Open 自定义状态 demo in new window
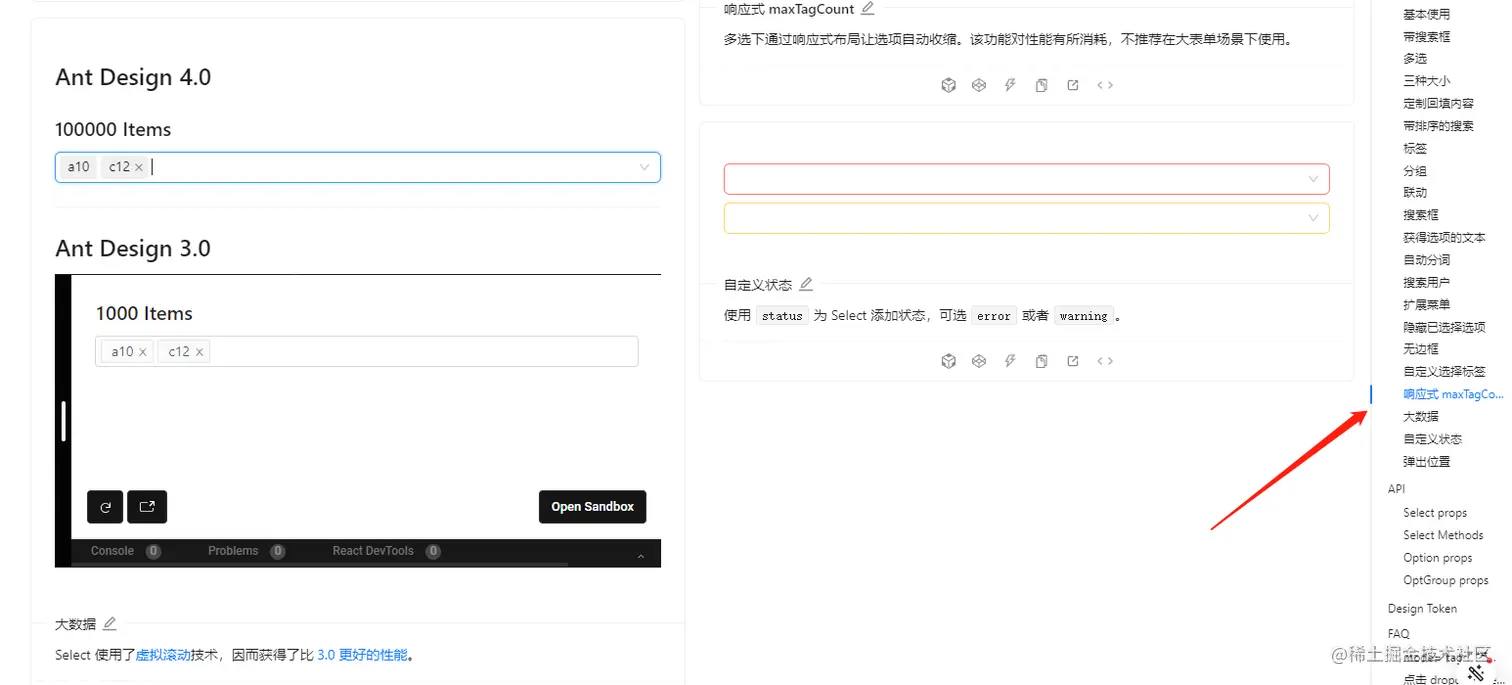The height and width of the screenshot is (685, 1512). 1073,361
